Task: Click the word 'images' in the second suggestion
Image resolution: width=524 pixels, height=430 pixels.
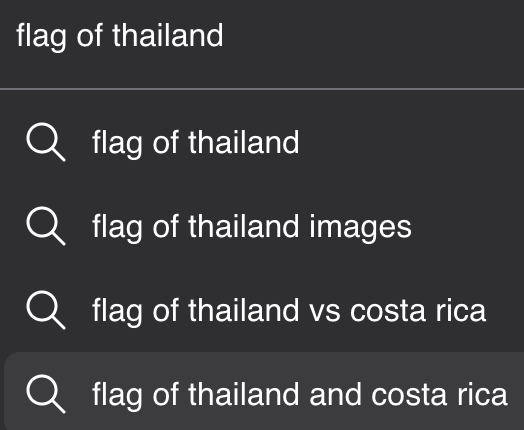Action: [x=360, y=227]
